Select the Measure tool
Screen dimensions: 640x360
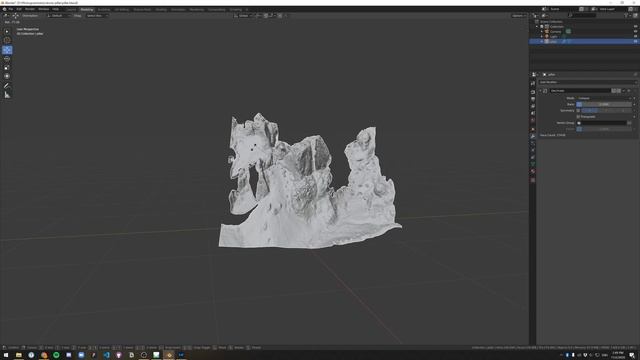tap(7, 95)
